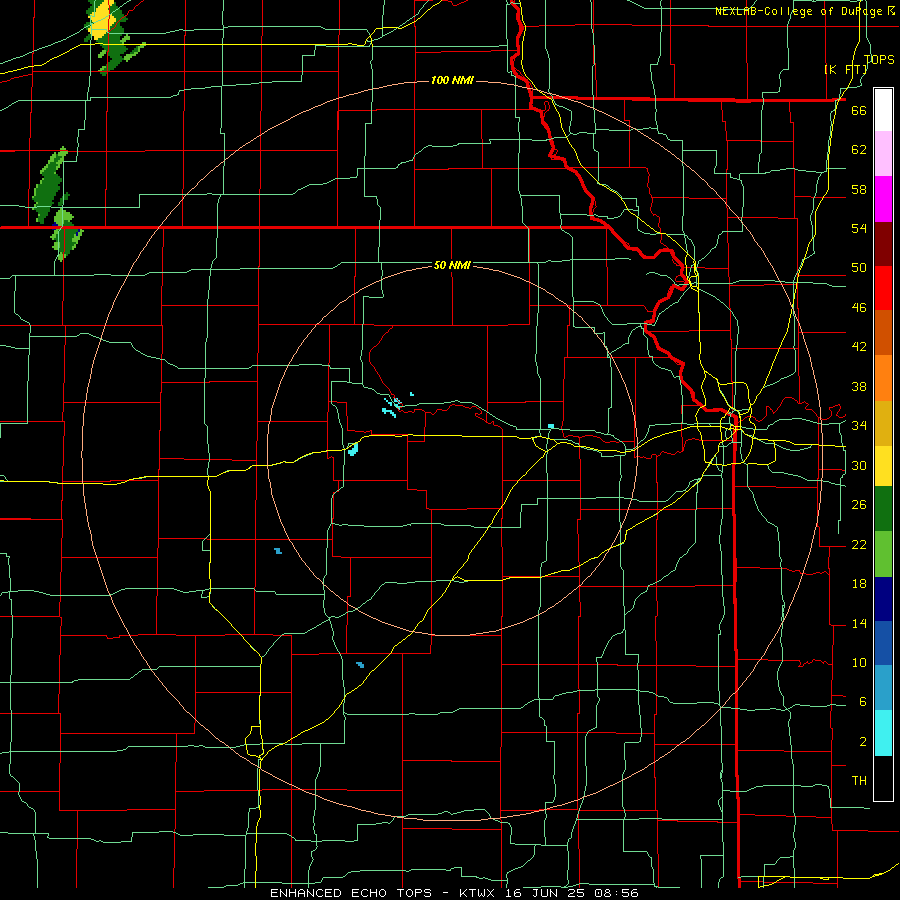This screenshot has height=900, width=900.
Task: Click the magenta swatch in the color scale
Action: pos(883,199)
